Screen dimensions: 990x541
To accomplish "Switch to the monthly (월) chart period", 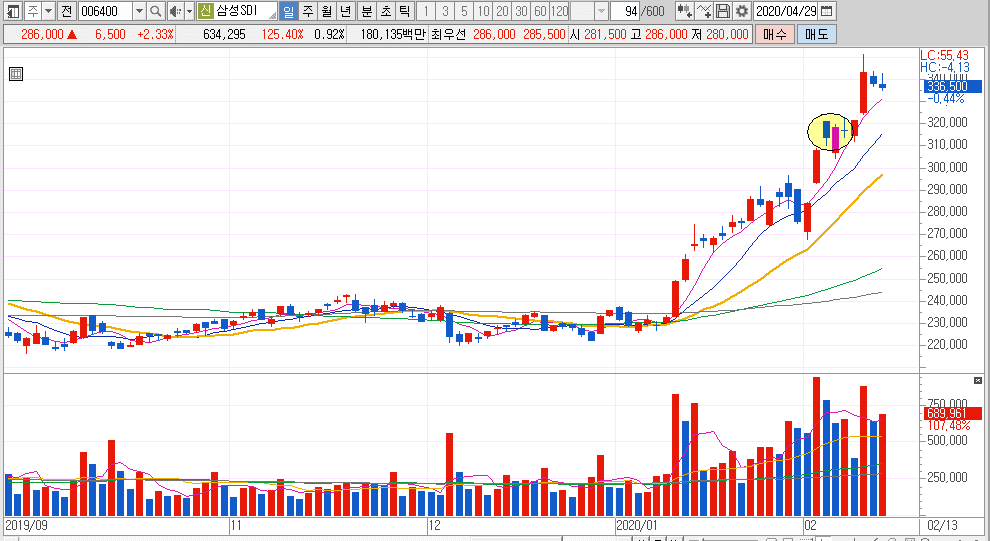I will (x=326, y=12).
